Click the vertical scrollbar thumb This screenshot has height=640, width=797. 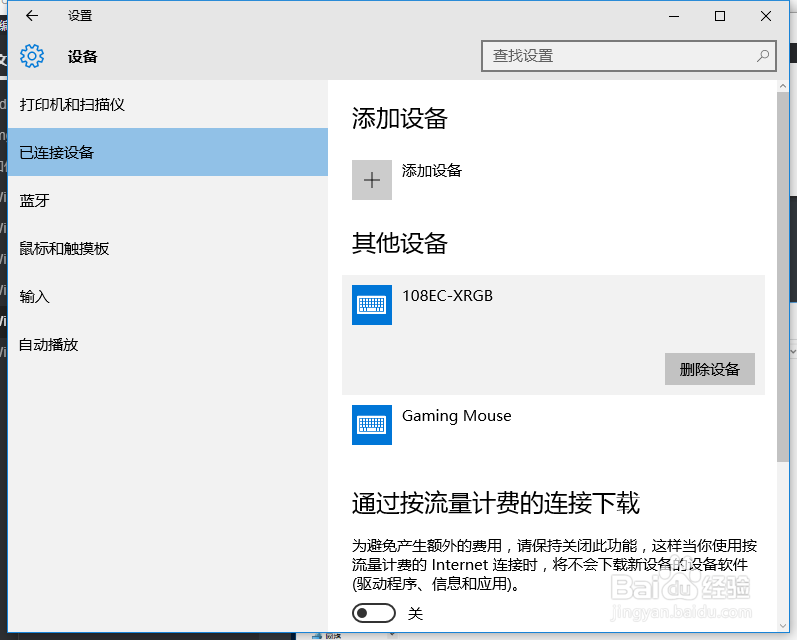783,277
